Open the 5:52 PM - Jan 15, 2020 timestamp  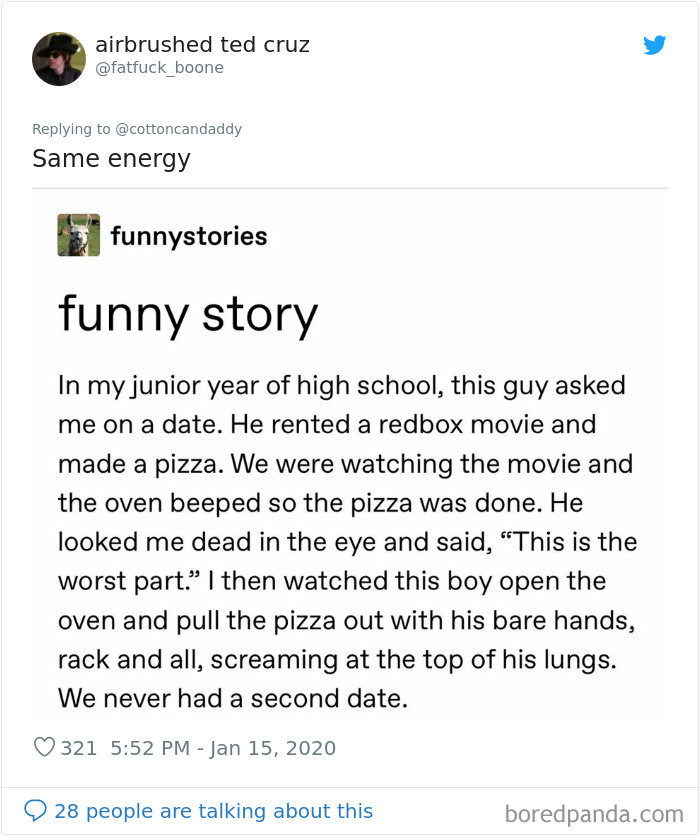(223, 748)
